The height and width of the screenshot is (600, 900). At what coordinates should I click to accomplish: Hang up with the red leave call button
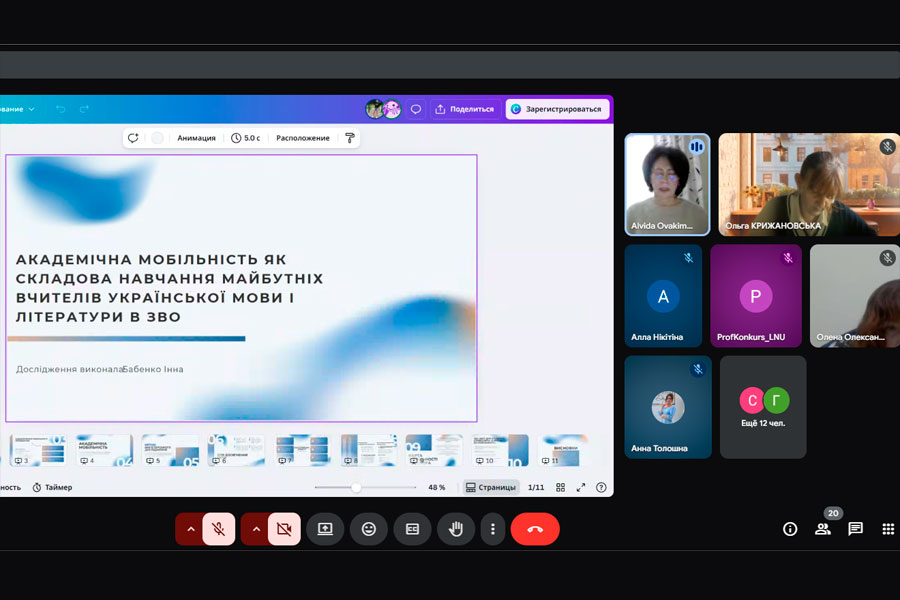tap(535, 529)
